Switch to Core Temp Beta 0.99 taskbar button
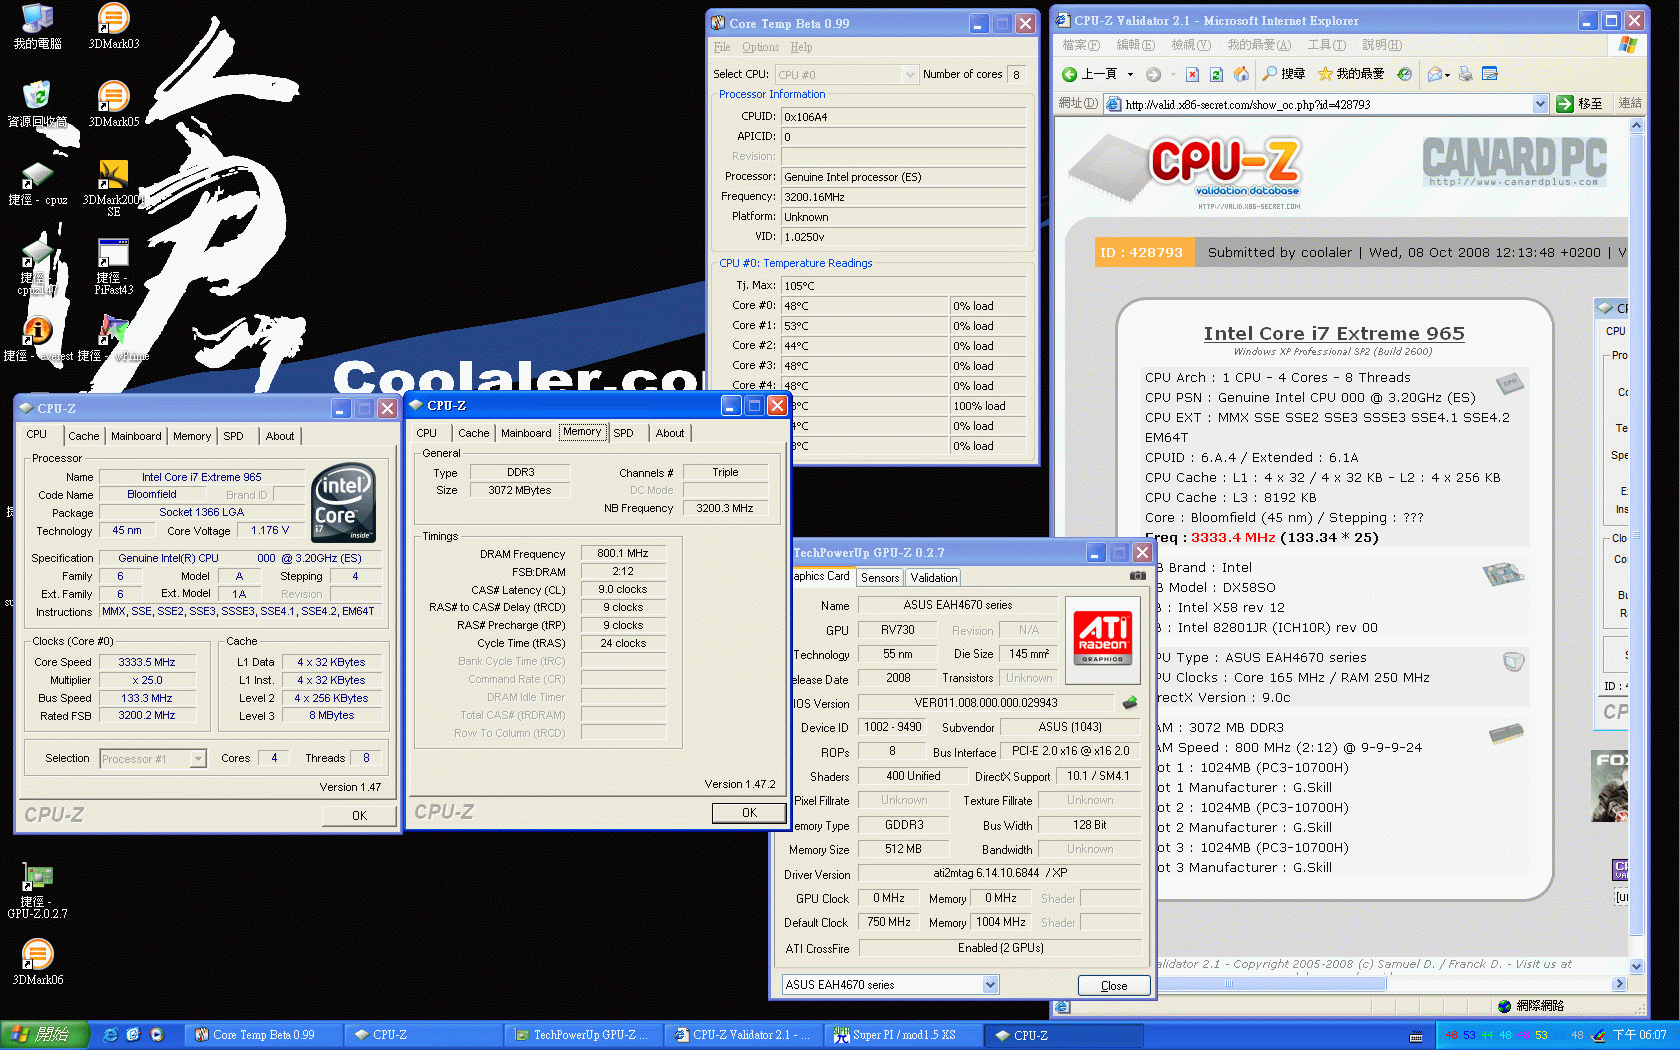This screenshot has width=1680, height=1050. [264, 1035]
